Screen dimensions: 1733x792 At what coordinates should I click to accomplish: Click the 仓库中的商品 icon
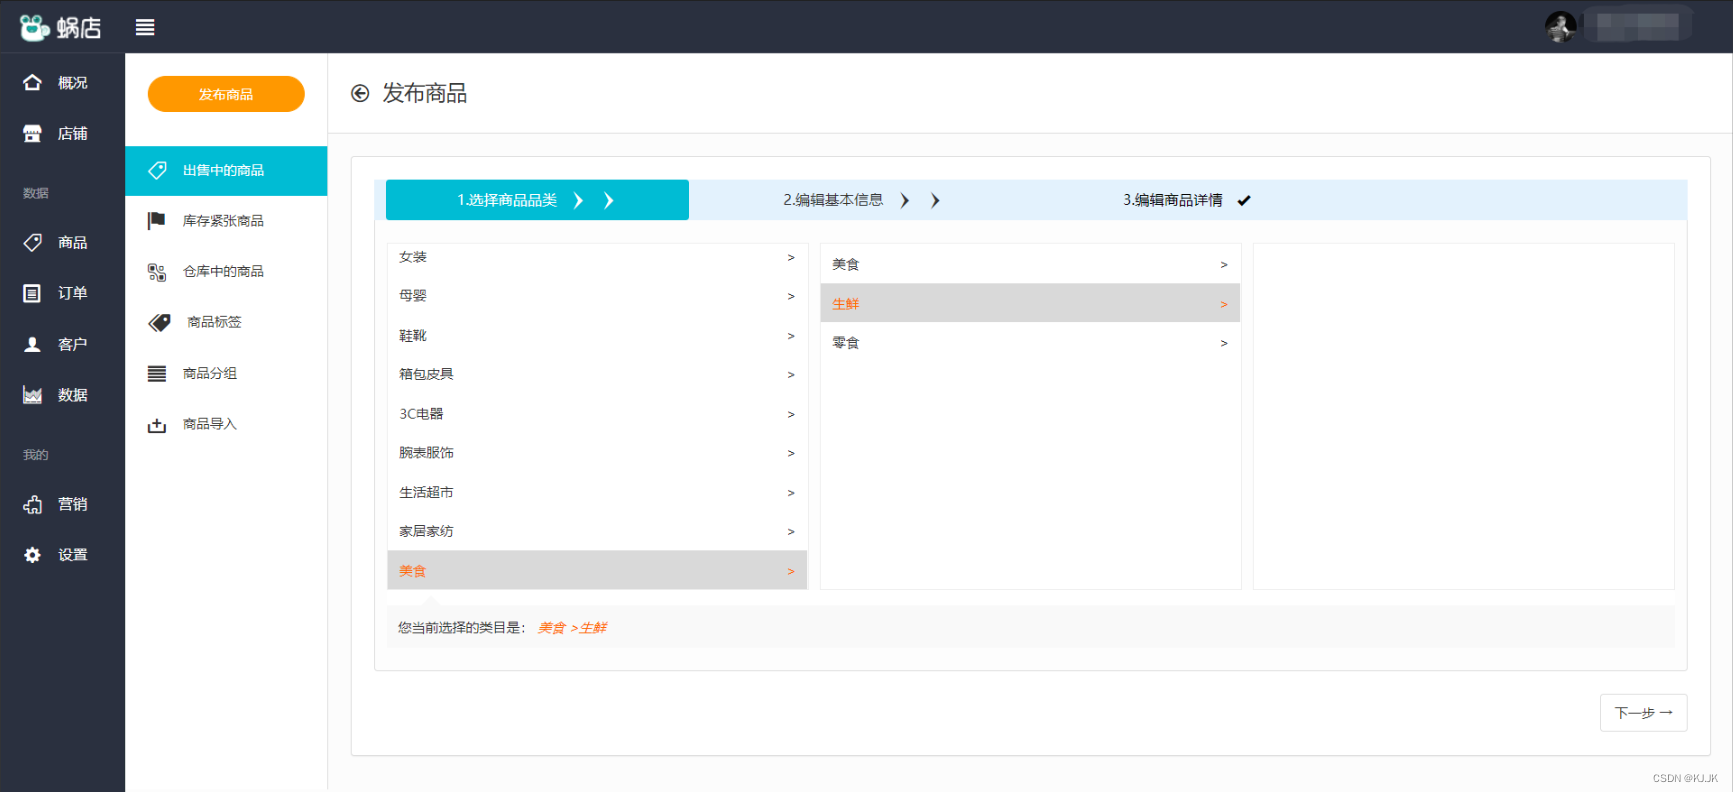coord(157,271)
